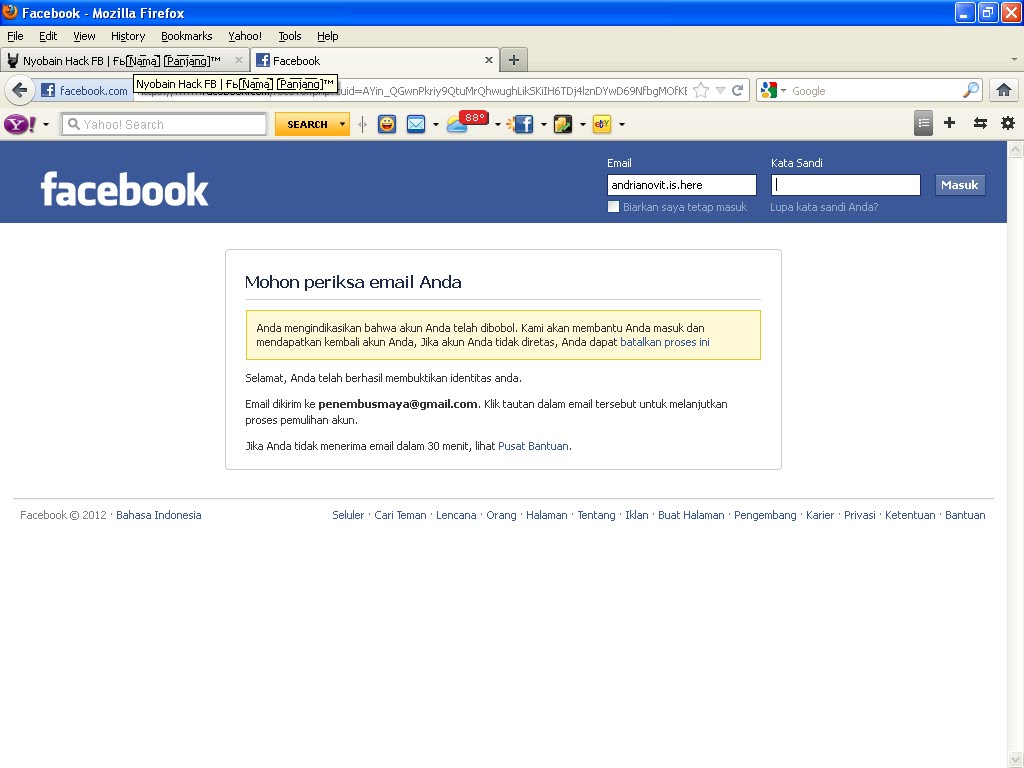Click the yellow SEARCH button
This screenshot has height=768, width=1024.
coord(306,124)
